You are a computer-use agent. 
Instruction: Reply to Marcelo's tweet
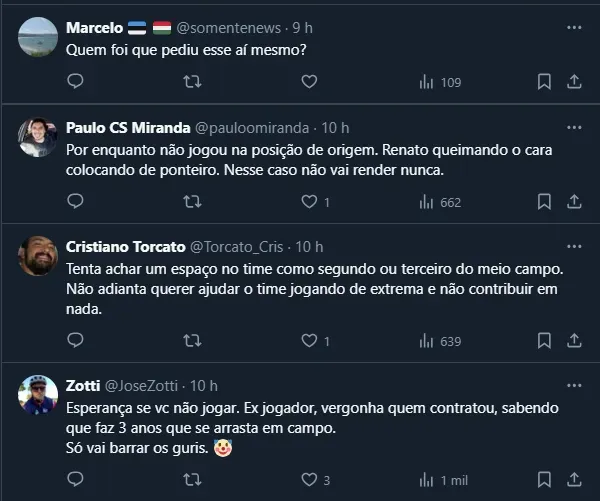click(x=76, y=81)
